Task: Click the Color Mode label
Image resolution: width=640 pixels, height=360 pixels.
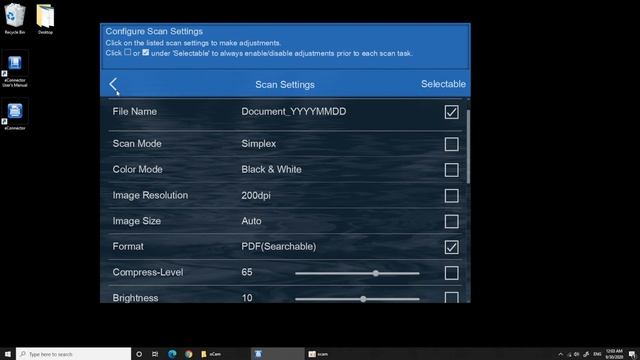Action: pos(138,169)
